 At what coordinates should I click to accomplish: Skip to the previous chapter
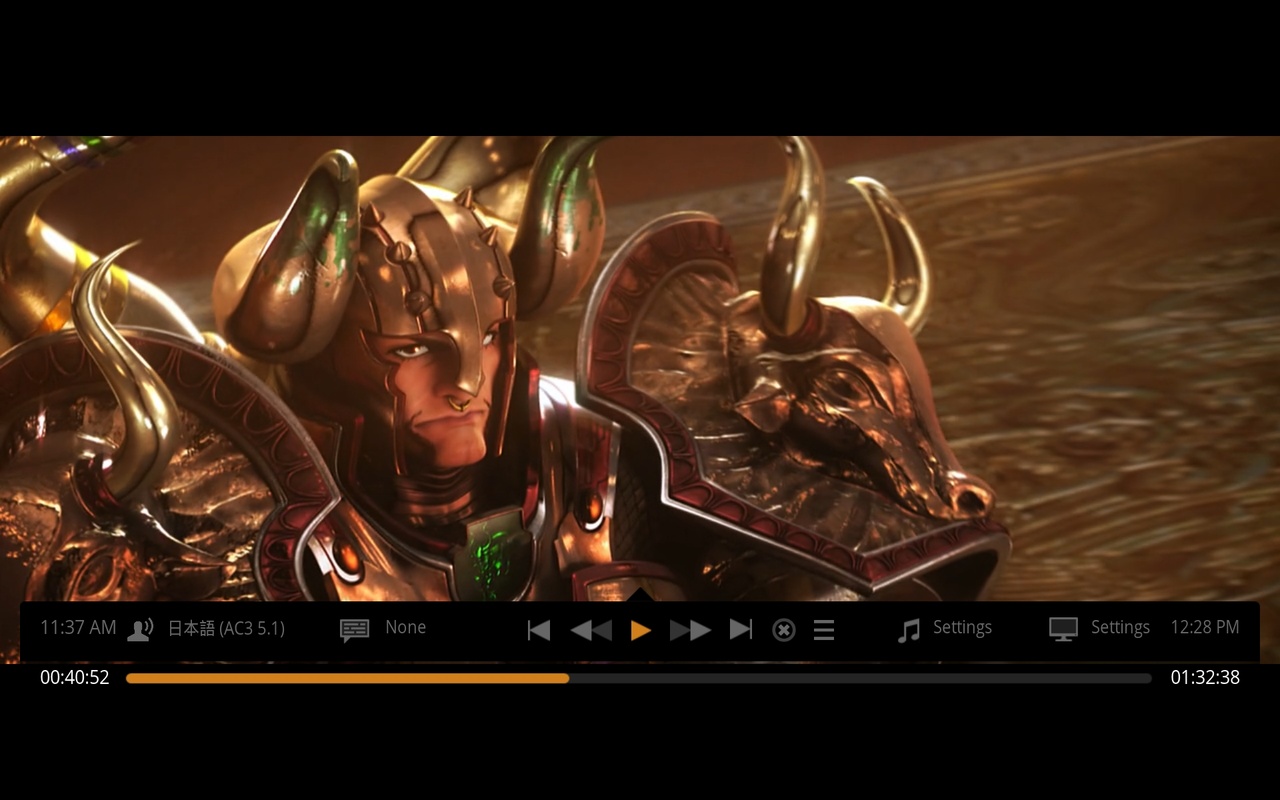pyautogui.click(x=539, y=629)
